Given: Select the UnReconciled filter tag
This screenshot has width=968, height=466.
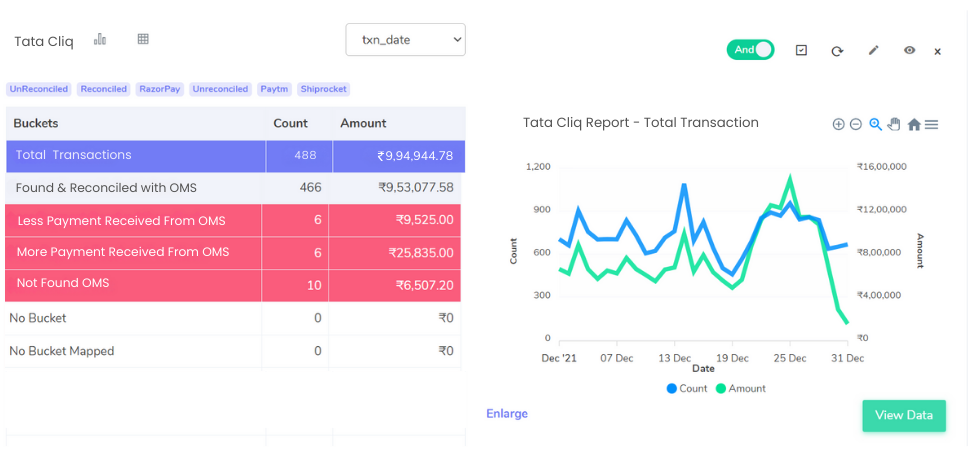Looking at the screenshot, I should (x=38, y=89).
